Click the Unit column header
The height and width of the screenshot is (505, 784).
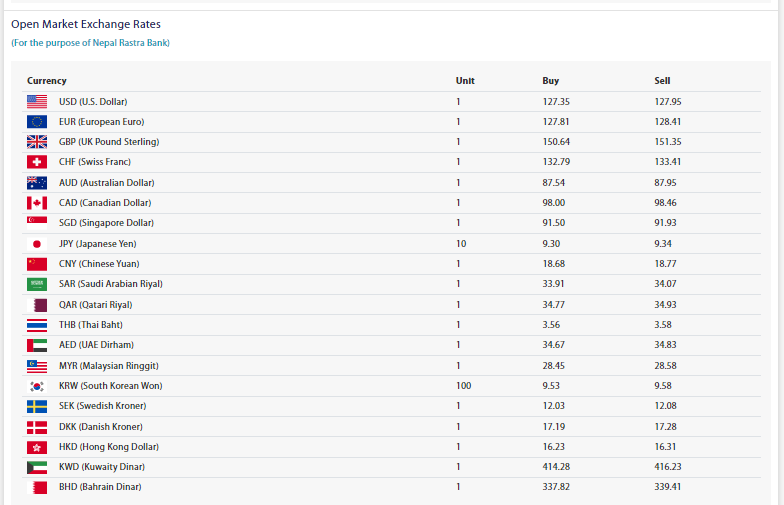(x=465, y=80)
